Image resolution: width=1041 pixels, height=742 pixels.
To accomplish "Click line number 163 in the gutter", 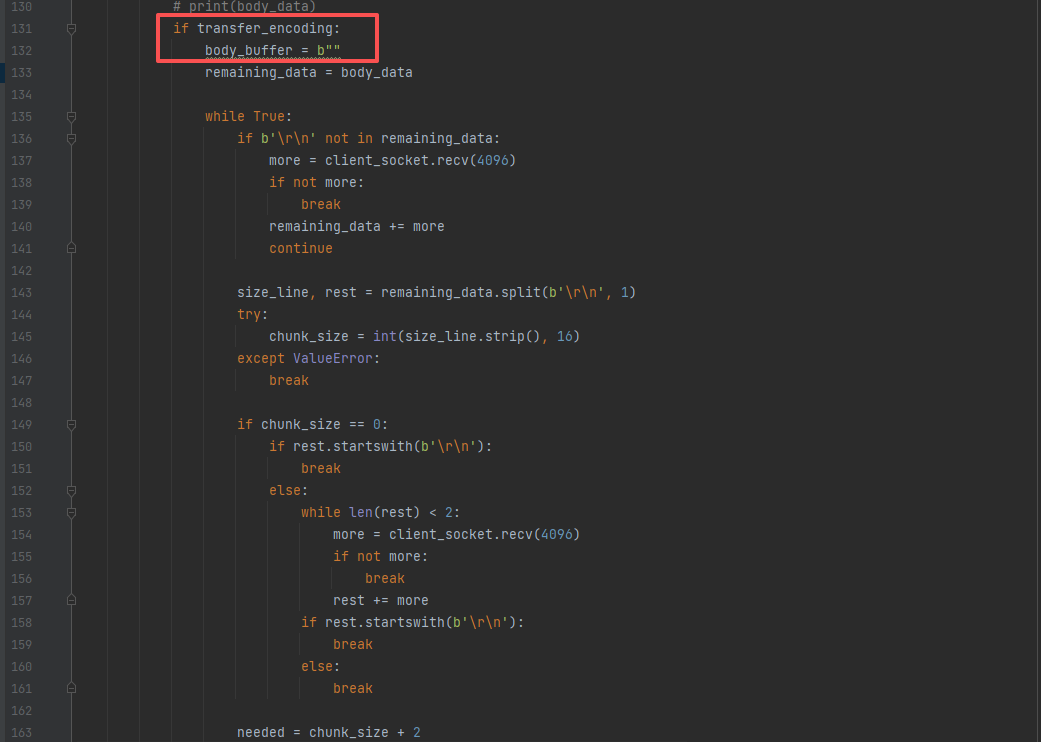I will [x=20, y=732].
